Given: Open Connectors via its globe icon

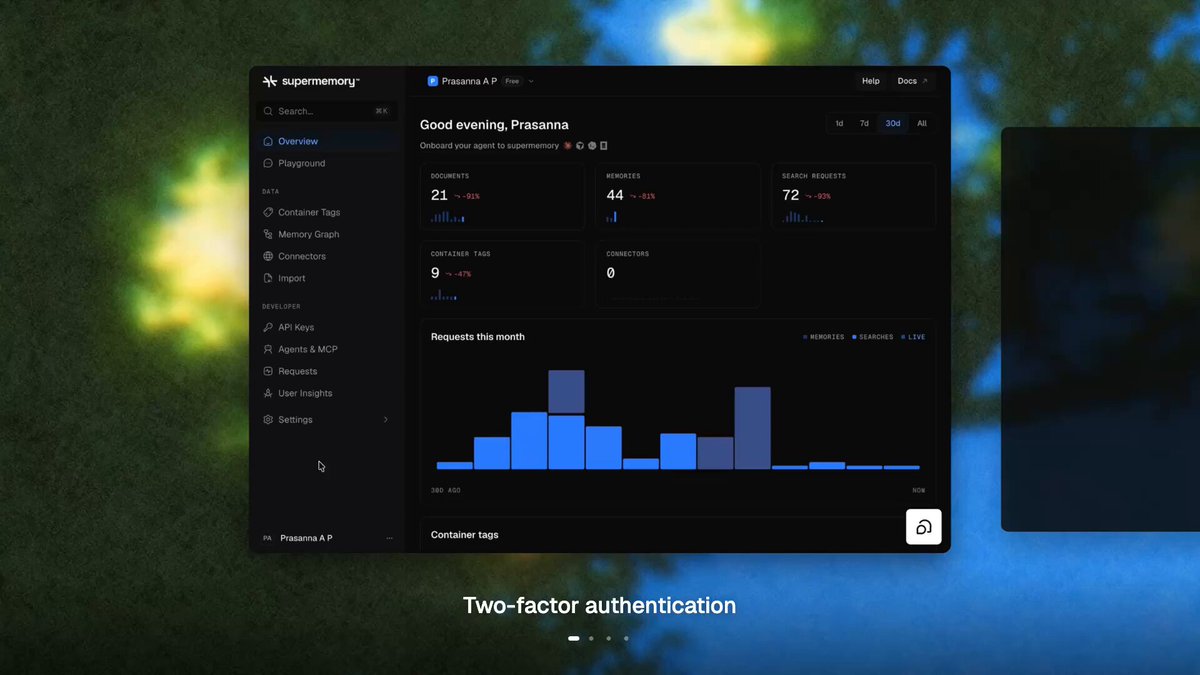Looking at the screenshot, I should pos(268,256).
